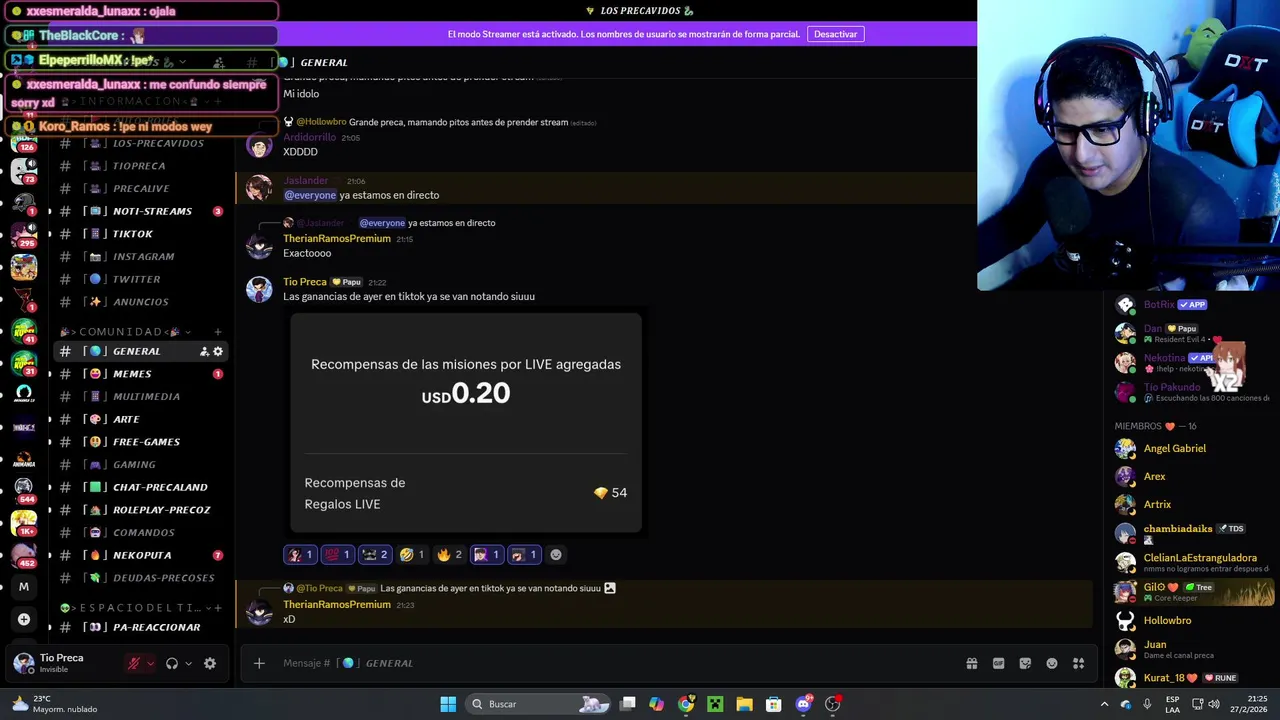
Task: Open the TIKTOK channel
Action: (x=141, y=234)
